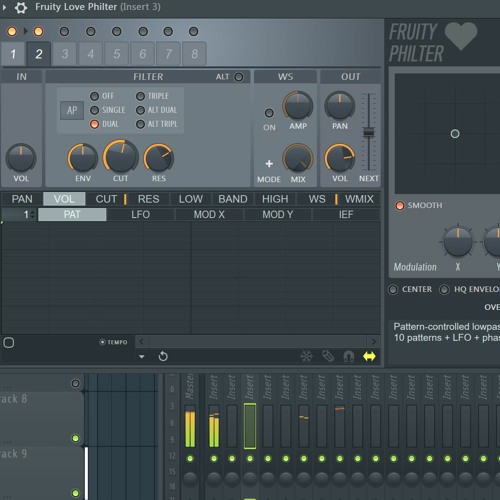Expand the plugin menu arrow beside gear
Screen dimensions: 500x500
(x=4, y=7)
